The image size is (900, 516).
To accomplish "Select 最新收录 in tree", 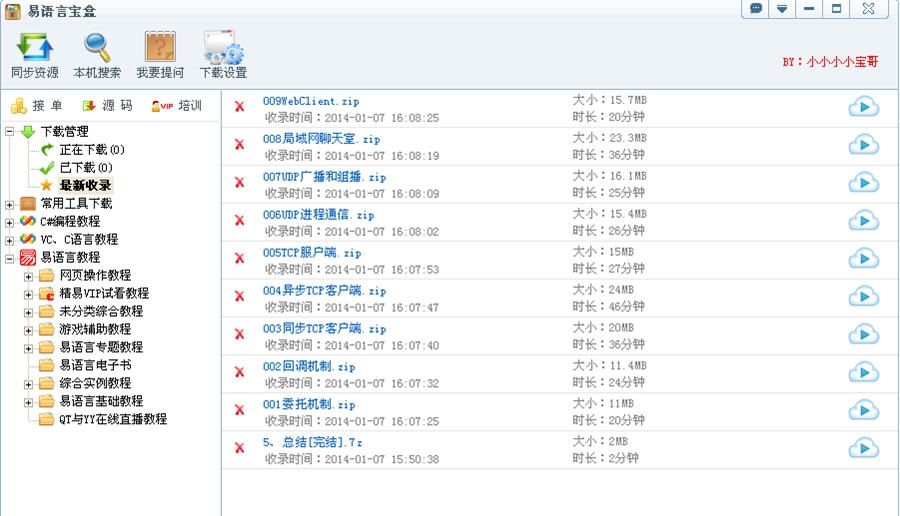I will [x=86, y=185].
